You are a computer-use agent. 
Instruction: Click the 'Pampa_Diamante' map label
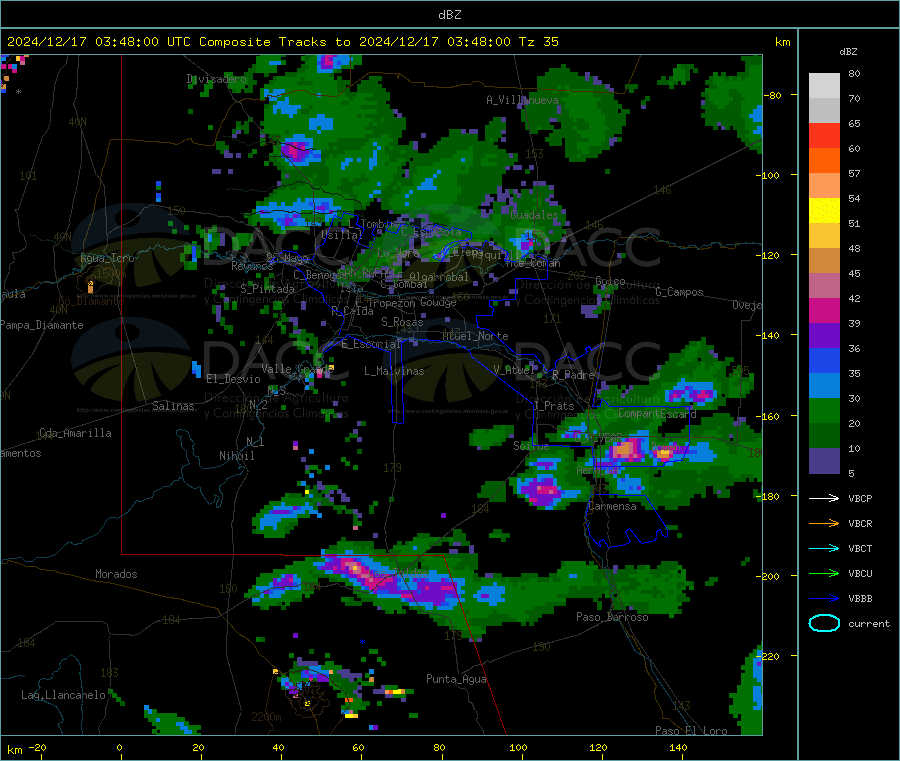[42, 325]
